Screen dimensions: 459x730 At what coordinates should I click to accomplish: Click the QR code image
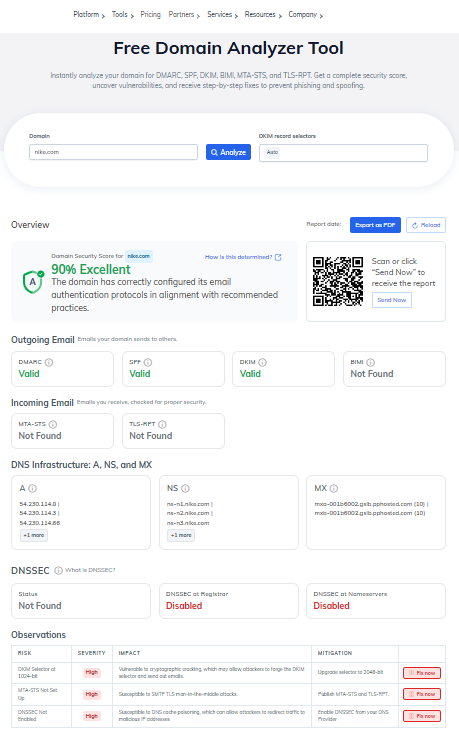(338, 281)
